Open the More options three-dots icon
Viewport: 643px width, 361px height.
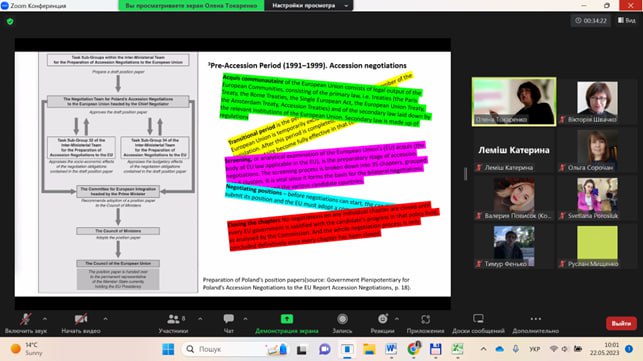536,319
